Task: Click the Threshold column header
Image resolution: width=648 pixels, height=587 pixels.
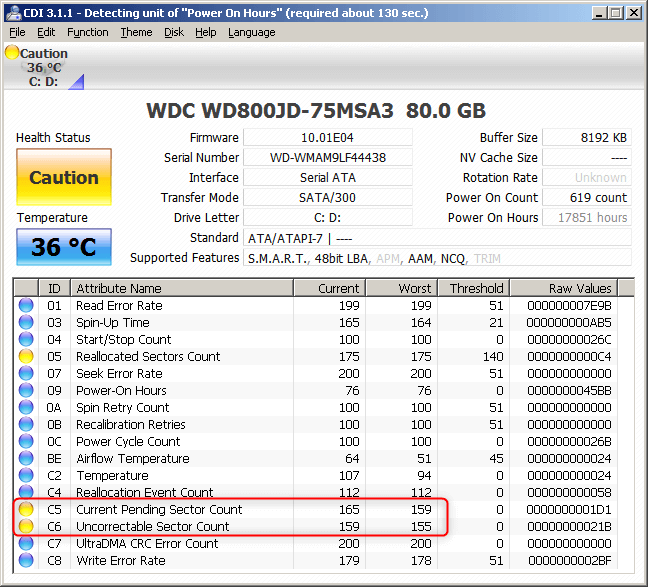Action: pos(474,288)
